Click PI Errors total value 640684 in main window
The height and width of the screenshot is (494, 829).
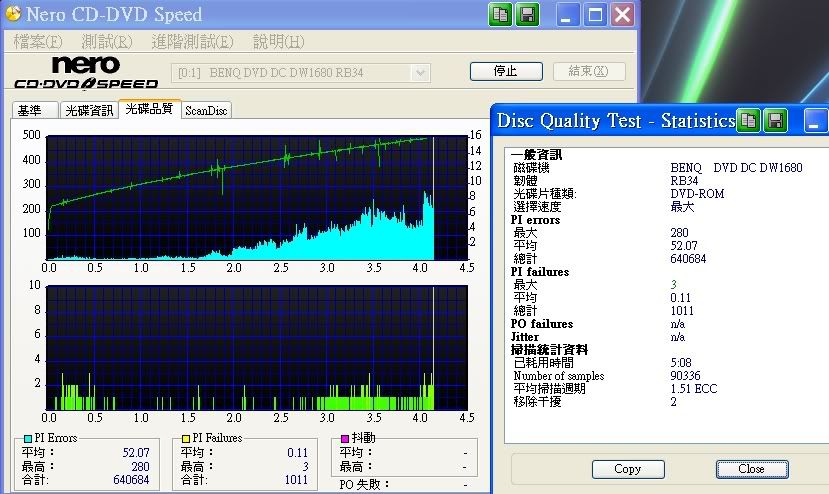coord(131,480)
